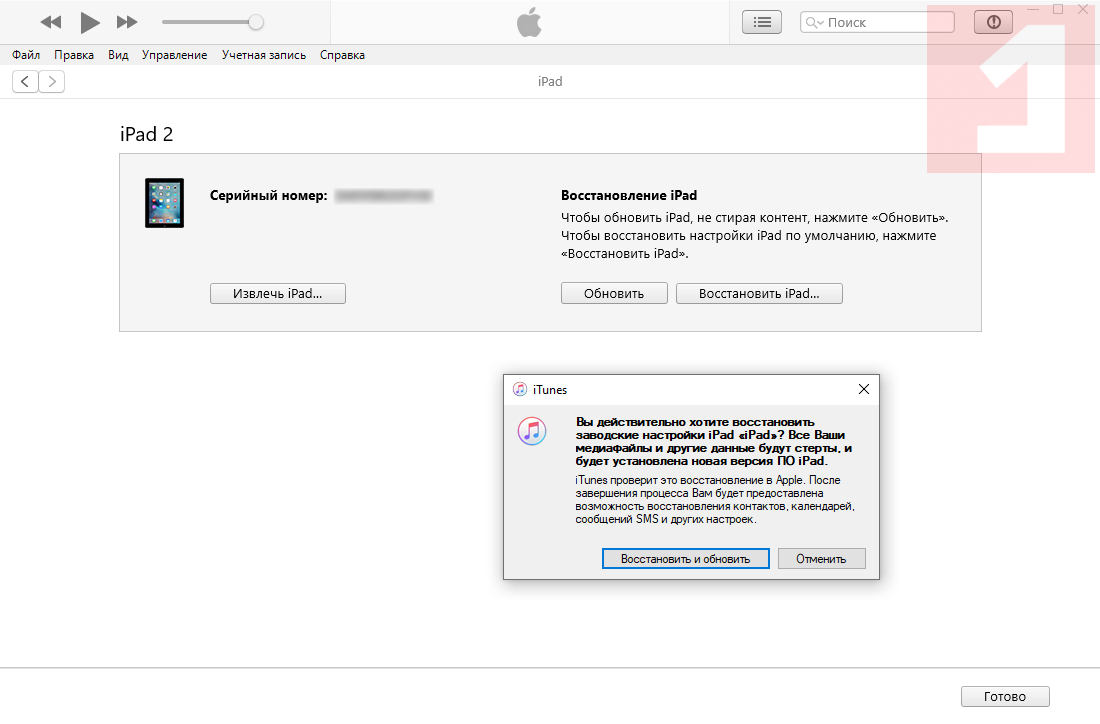Click the Восстановление iPad heading
Viewport: 1100px width, 724px height.
point(629,196)
